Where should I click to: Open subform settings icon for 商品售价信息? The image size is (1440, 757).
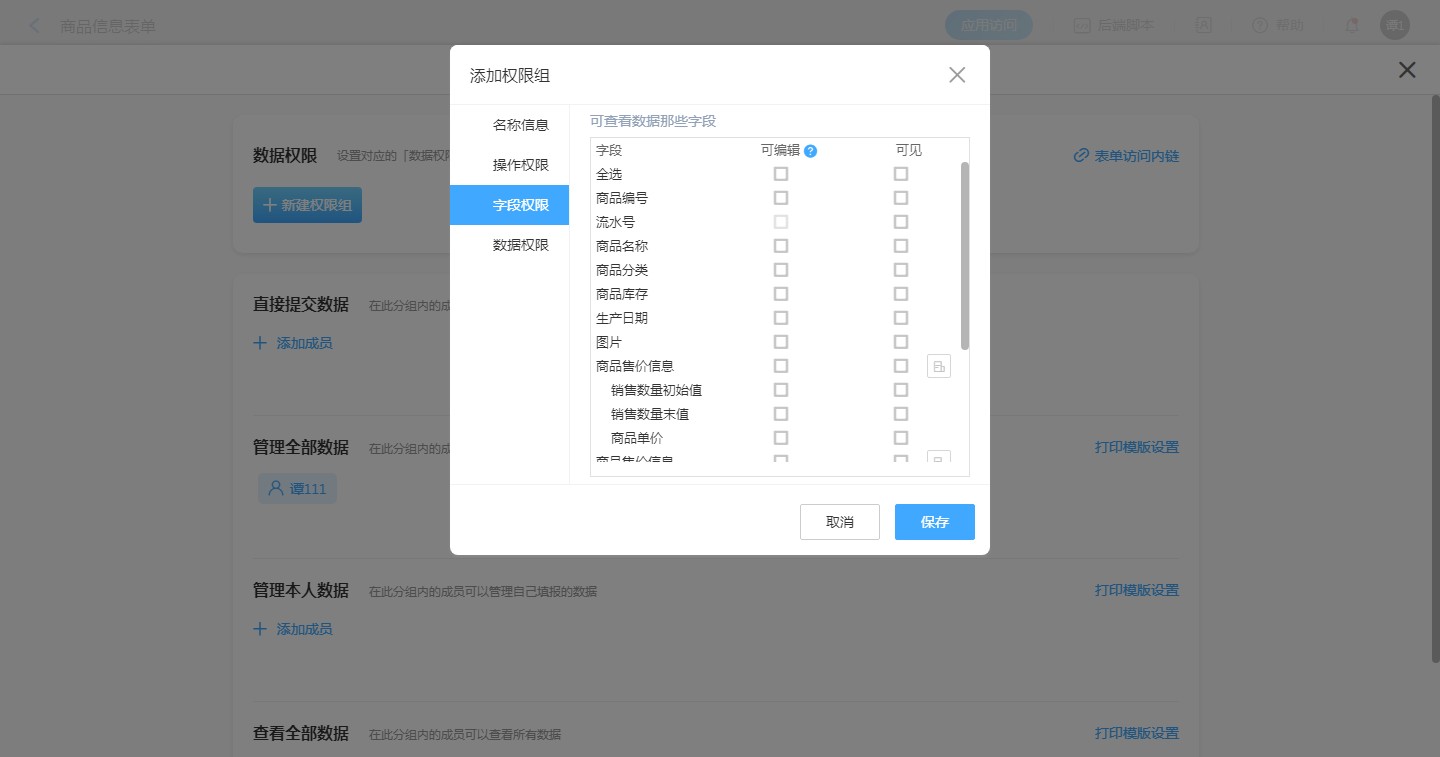click(x=938, y=366)
